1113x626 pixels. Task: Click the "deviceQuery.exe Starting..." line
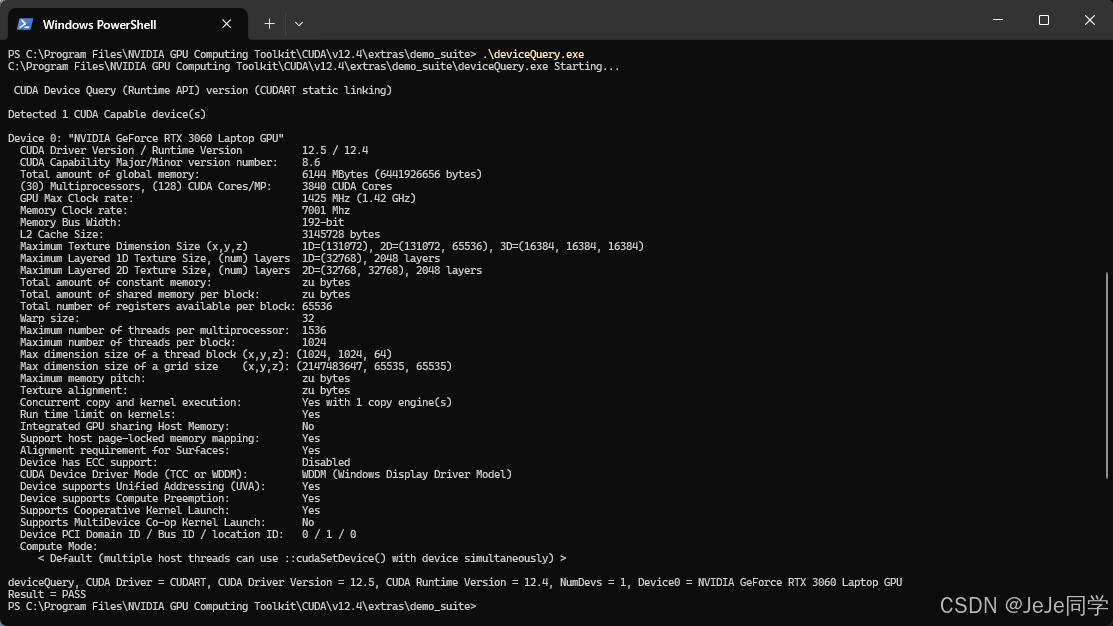pos(314,67)
